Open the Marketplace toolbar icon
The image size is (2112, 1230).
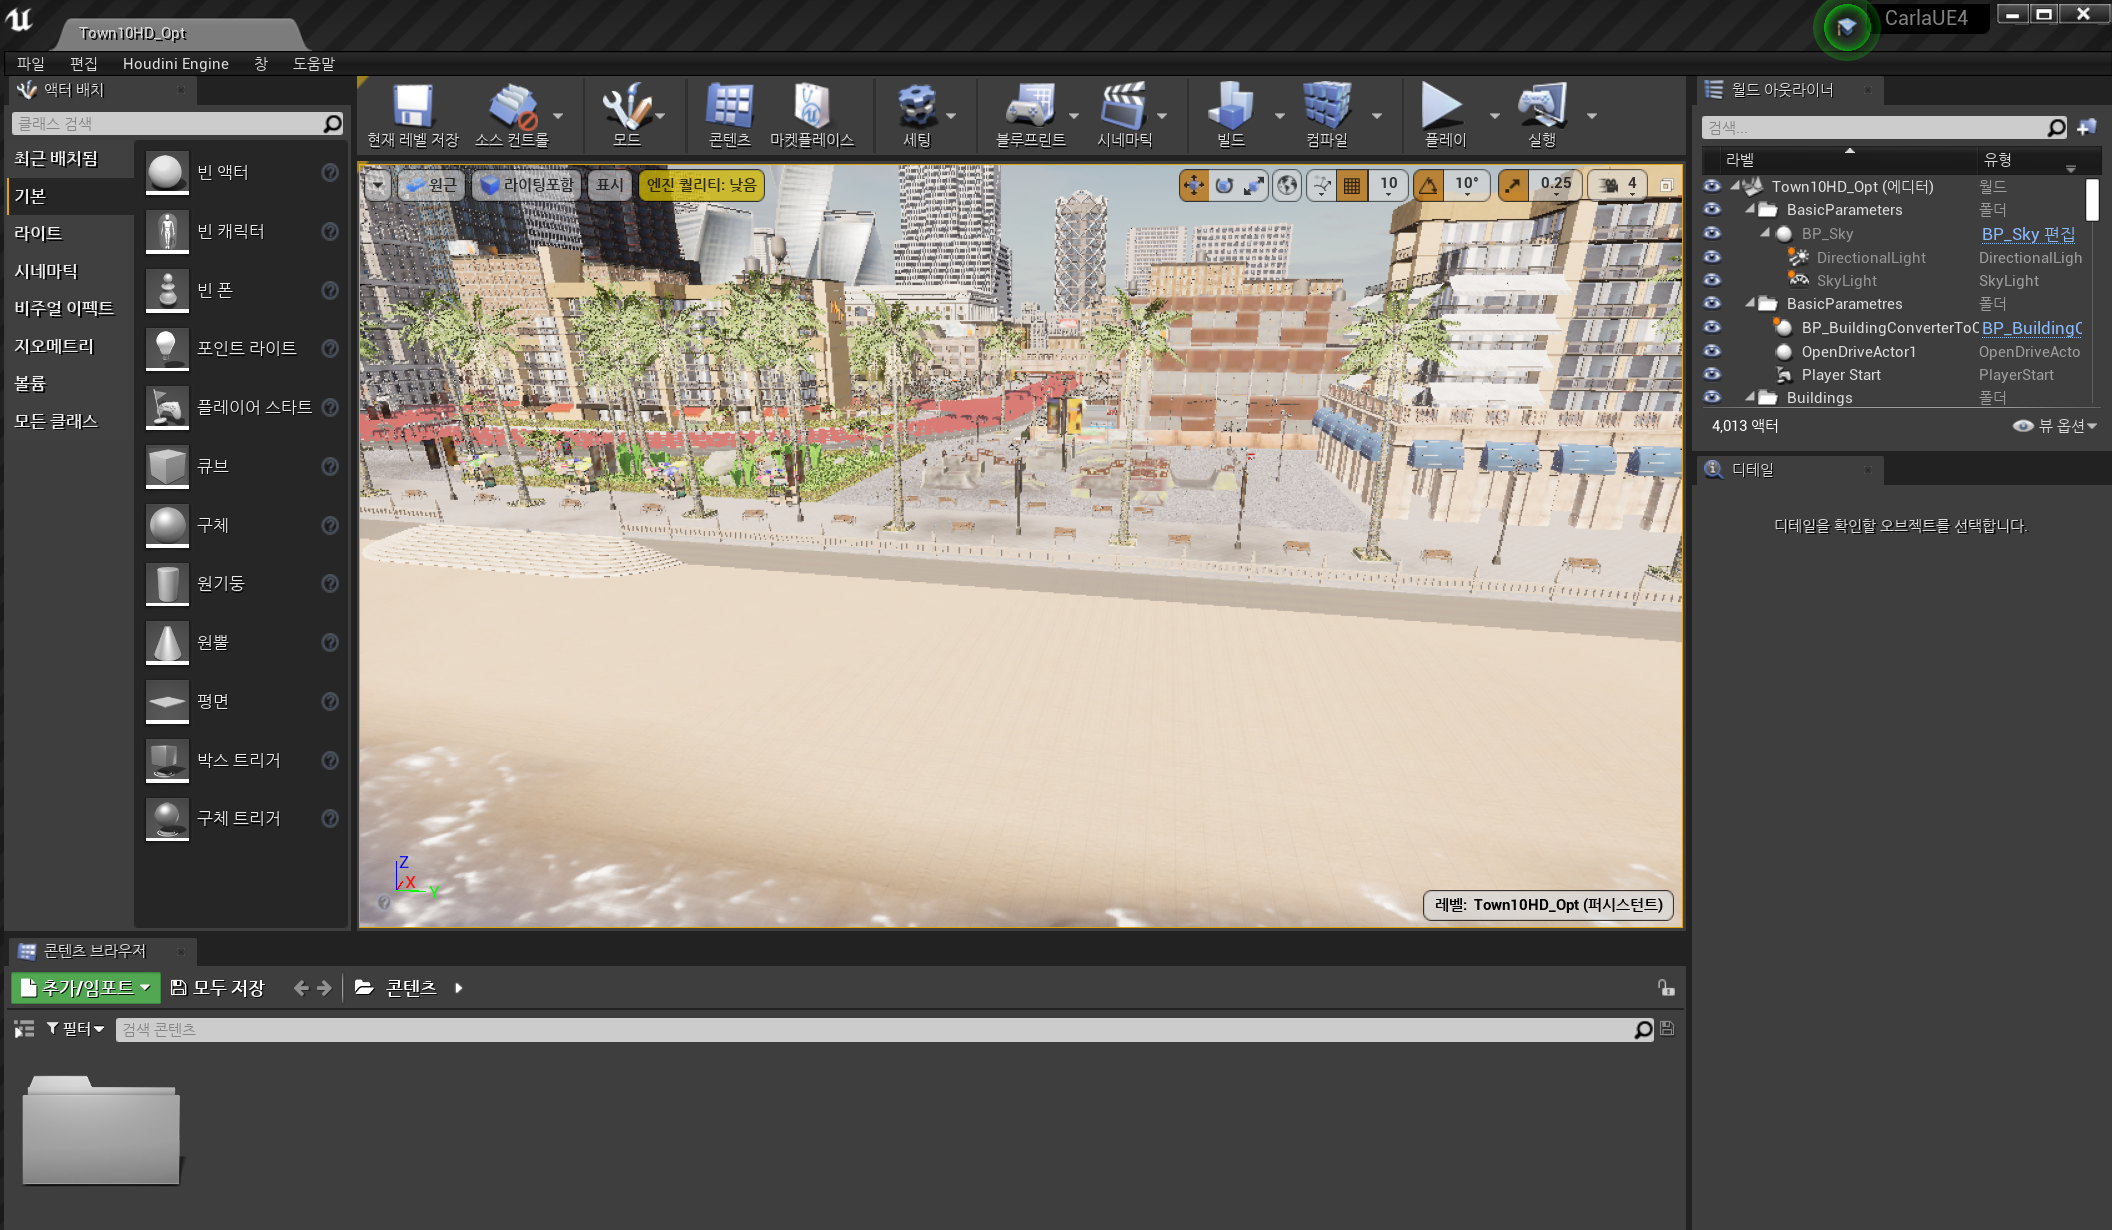(x=811, y=106)
